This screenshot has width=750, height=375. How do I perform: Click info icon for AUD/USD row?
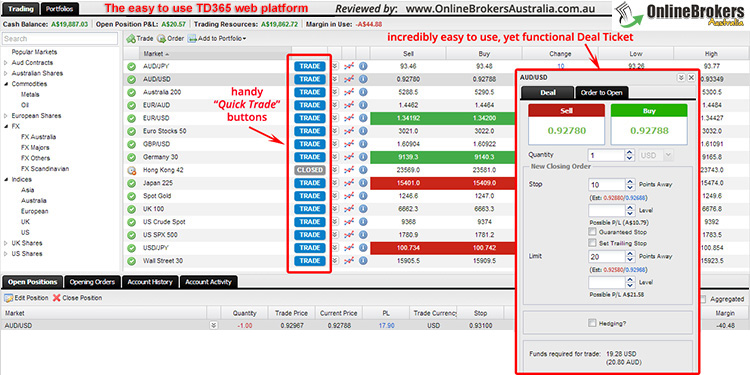click(363, 79)
